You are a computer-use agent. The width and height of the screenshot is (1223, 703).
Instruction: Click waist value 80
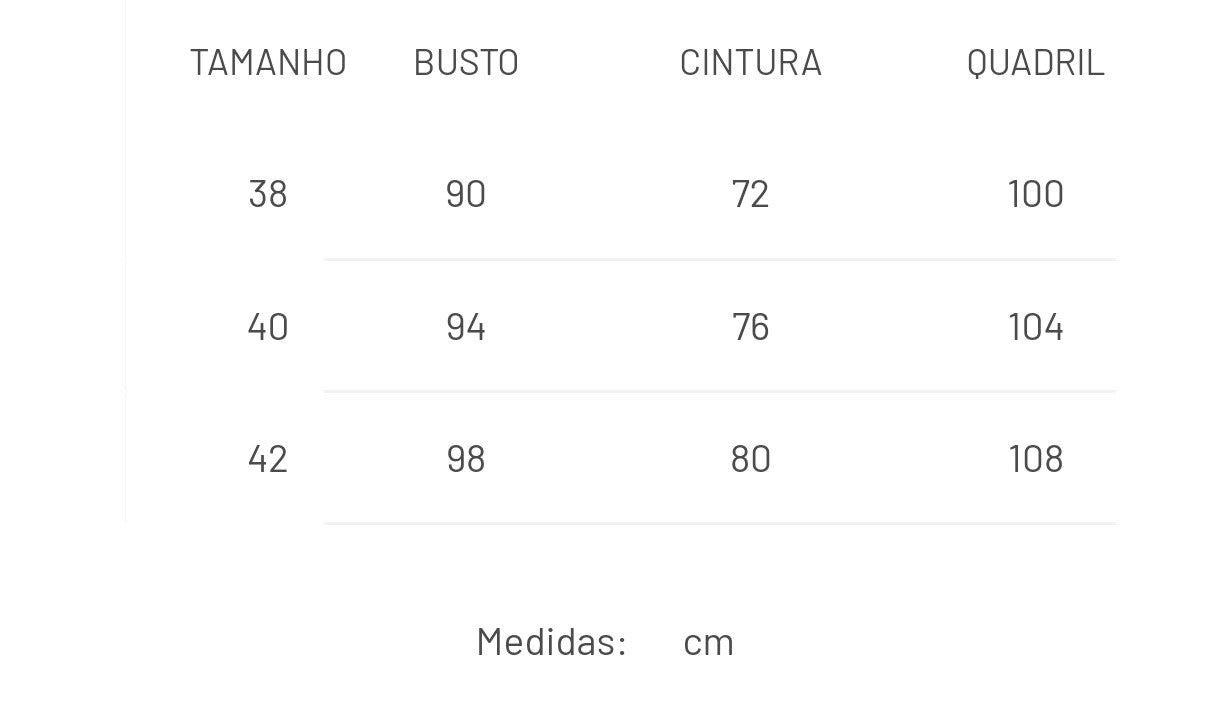[x=751, y=459]
